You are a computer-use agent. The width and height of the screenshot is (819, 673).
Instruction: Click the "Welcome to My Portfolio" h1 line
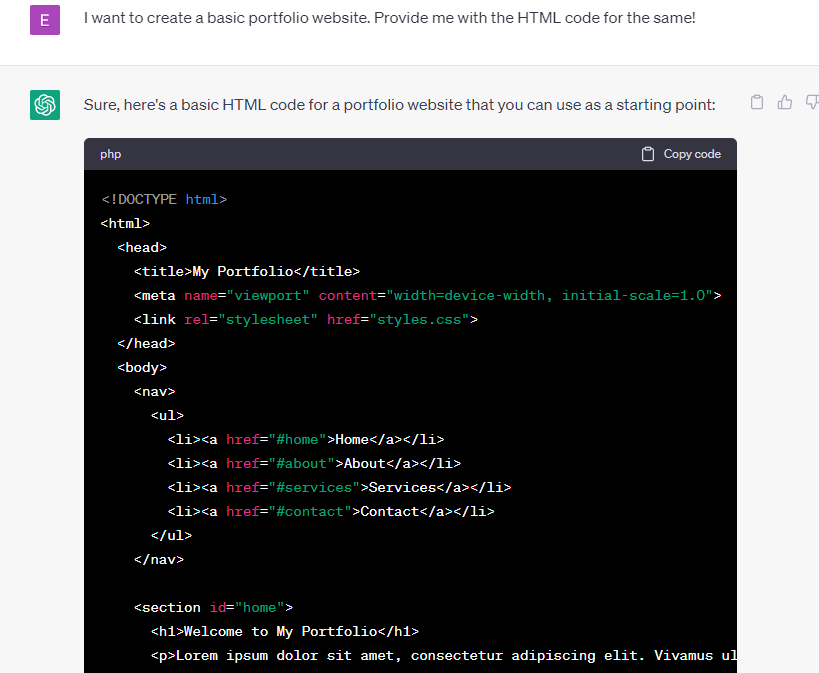click(285, 631)
